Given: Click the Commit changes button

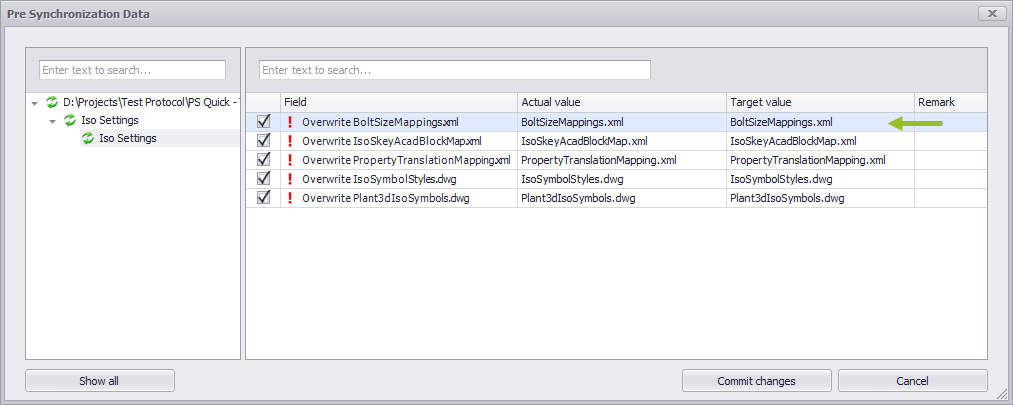Looking at the screenshot, I should (x=757, y=380).
